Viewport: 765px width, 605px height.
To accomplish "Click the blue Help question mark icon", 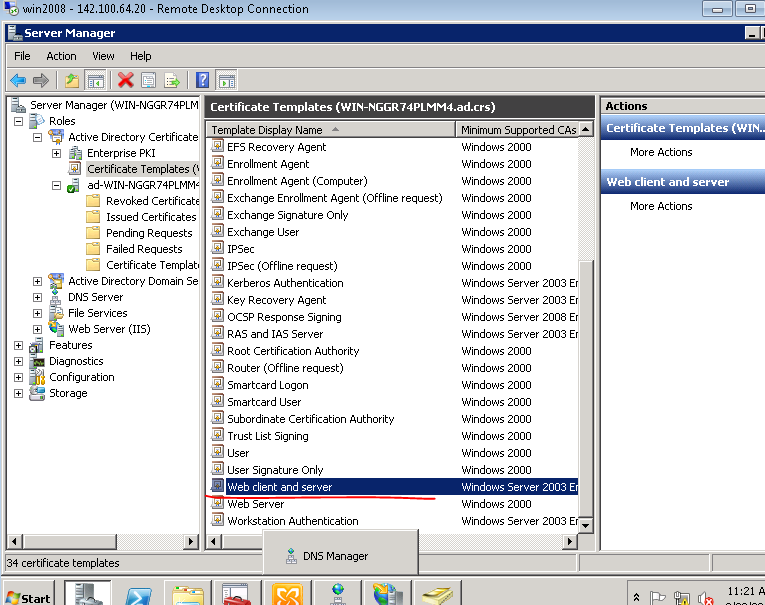I will click(202, 80).
